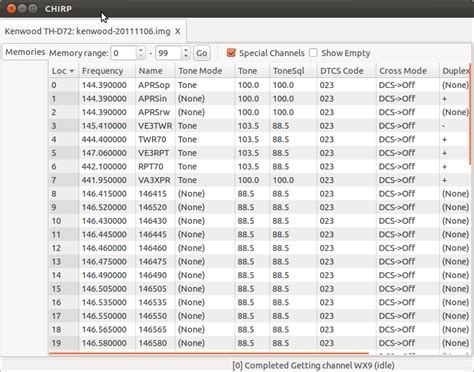Uncheck the Special Channels checkbox
474x372 pixels.
click(231, 53)
